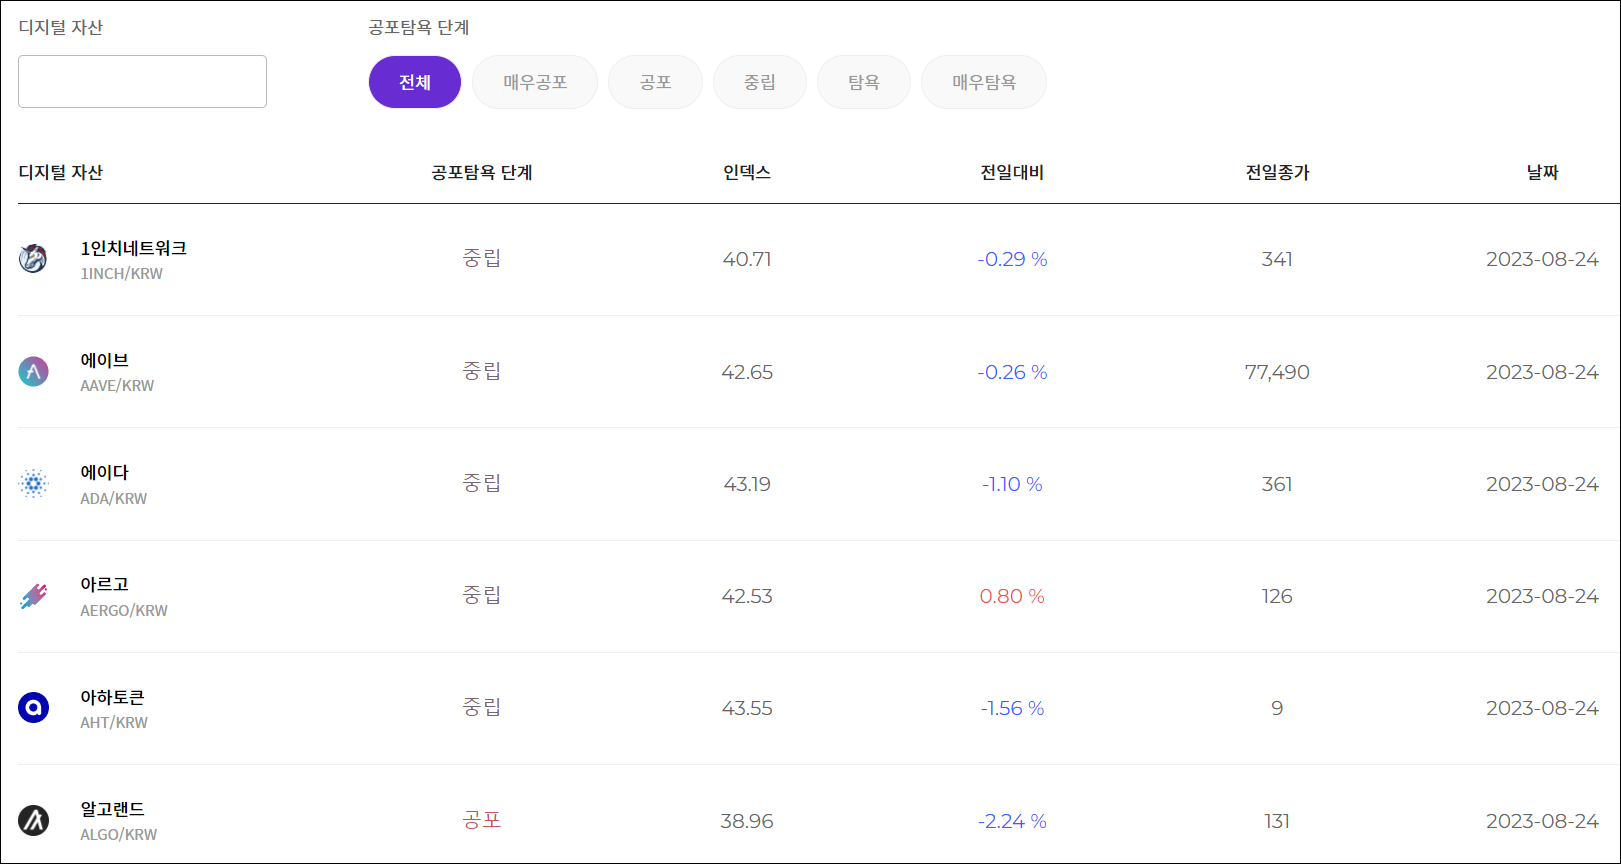Open the 아하토큰 asset name
Screen dimensions: 1621x864
pos(113,697)
